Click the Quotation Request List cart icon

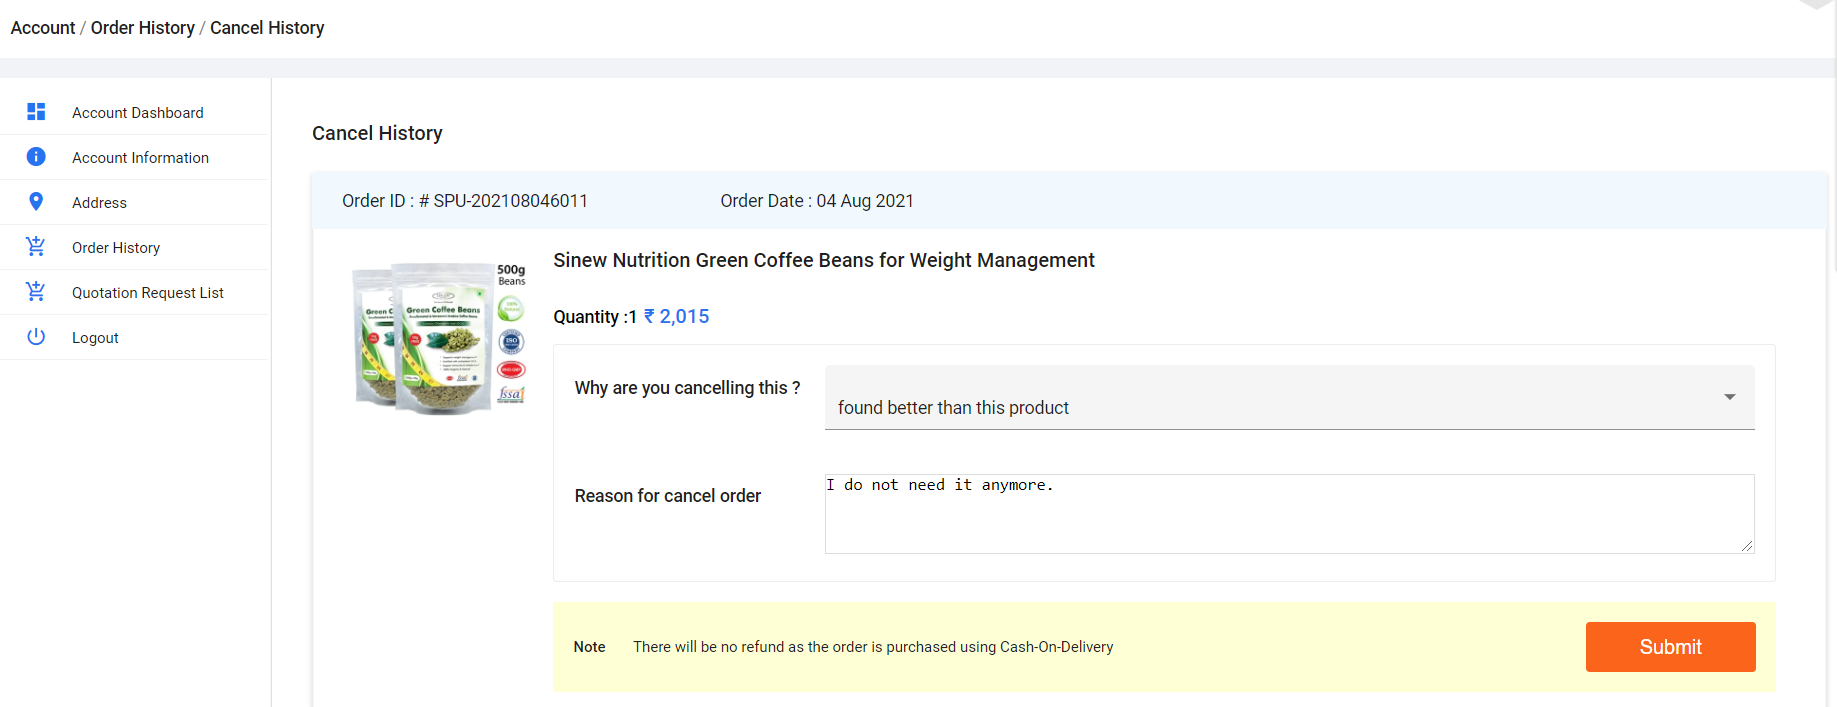click(36, 291)
